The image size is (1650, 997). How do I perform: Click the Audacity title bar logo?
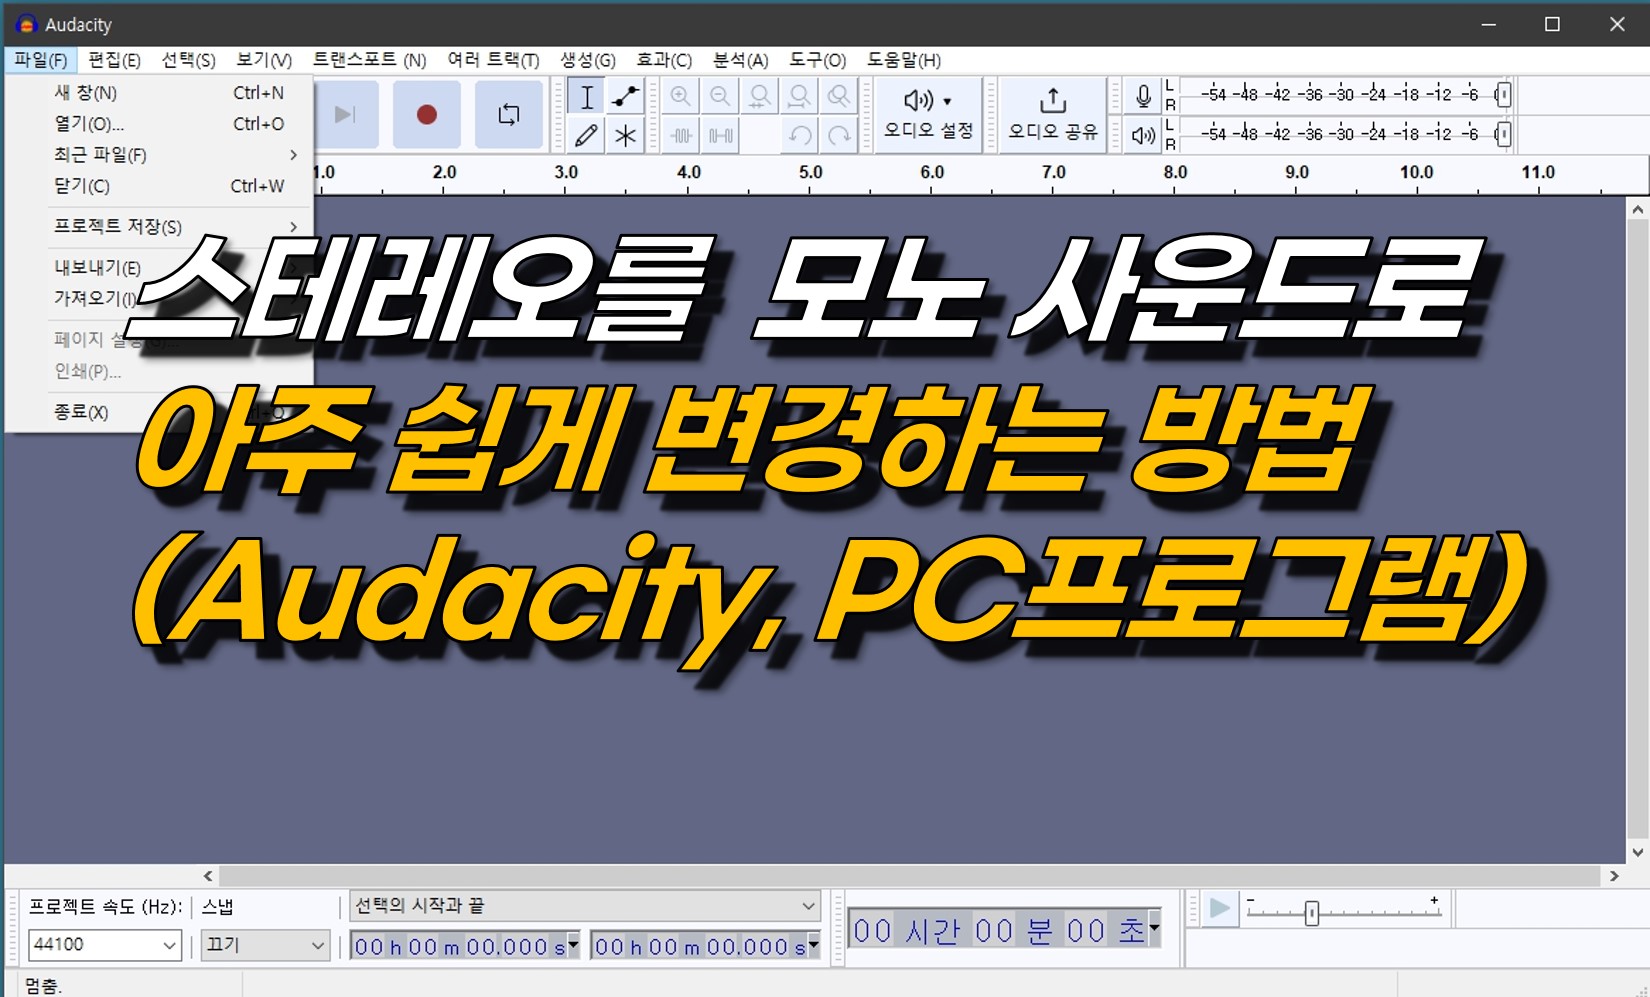tap(26, 24)
